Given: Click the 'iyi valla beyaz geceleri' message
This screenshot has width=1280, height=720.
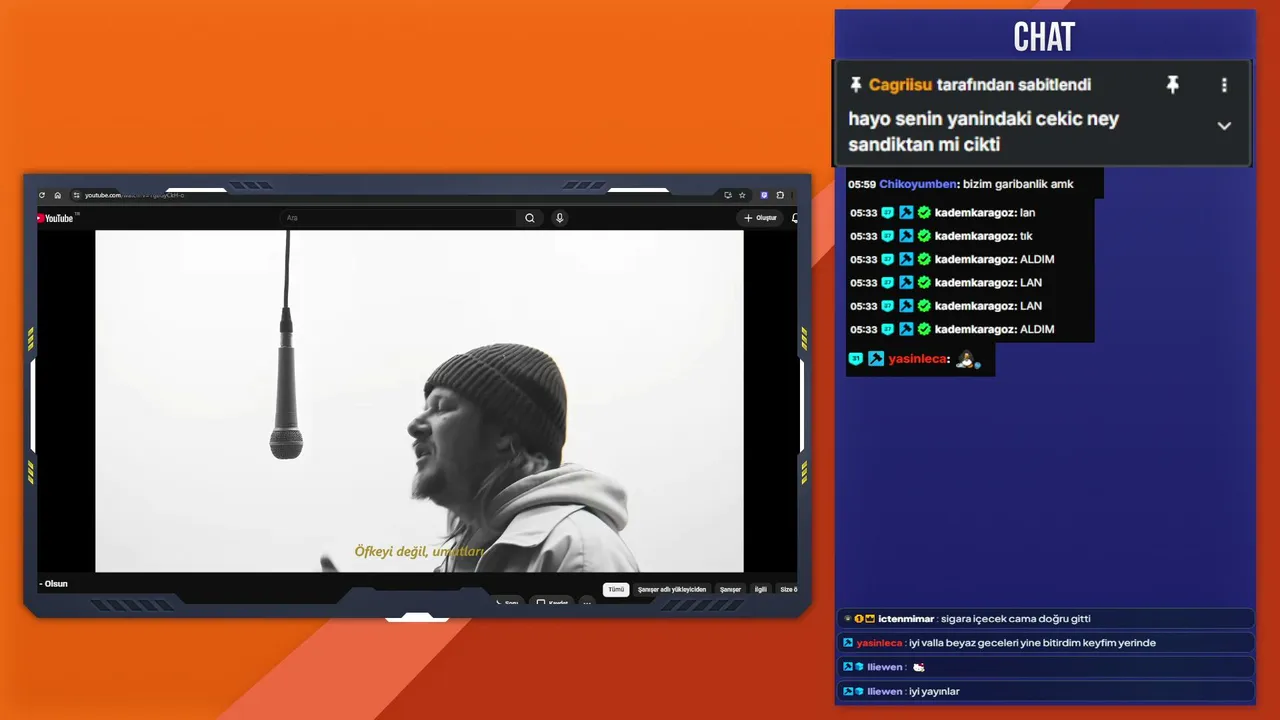Looking at the screenshot, I should pyautogui.click(x=1032, y=643).
